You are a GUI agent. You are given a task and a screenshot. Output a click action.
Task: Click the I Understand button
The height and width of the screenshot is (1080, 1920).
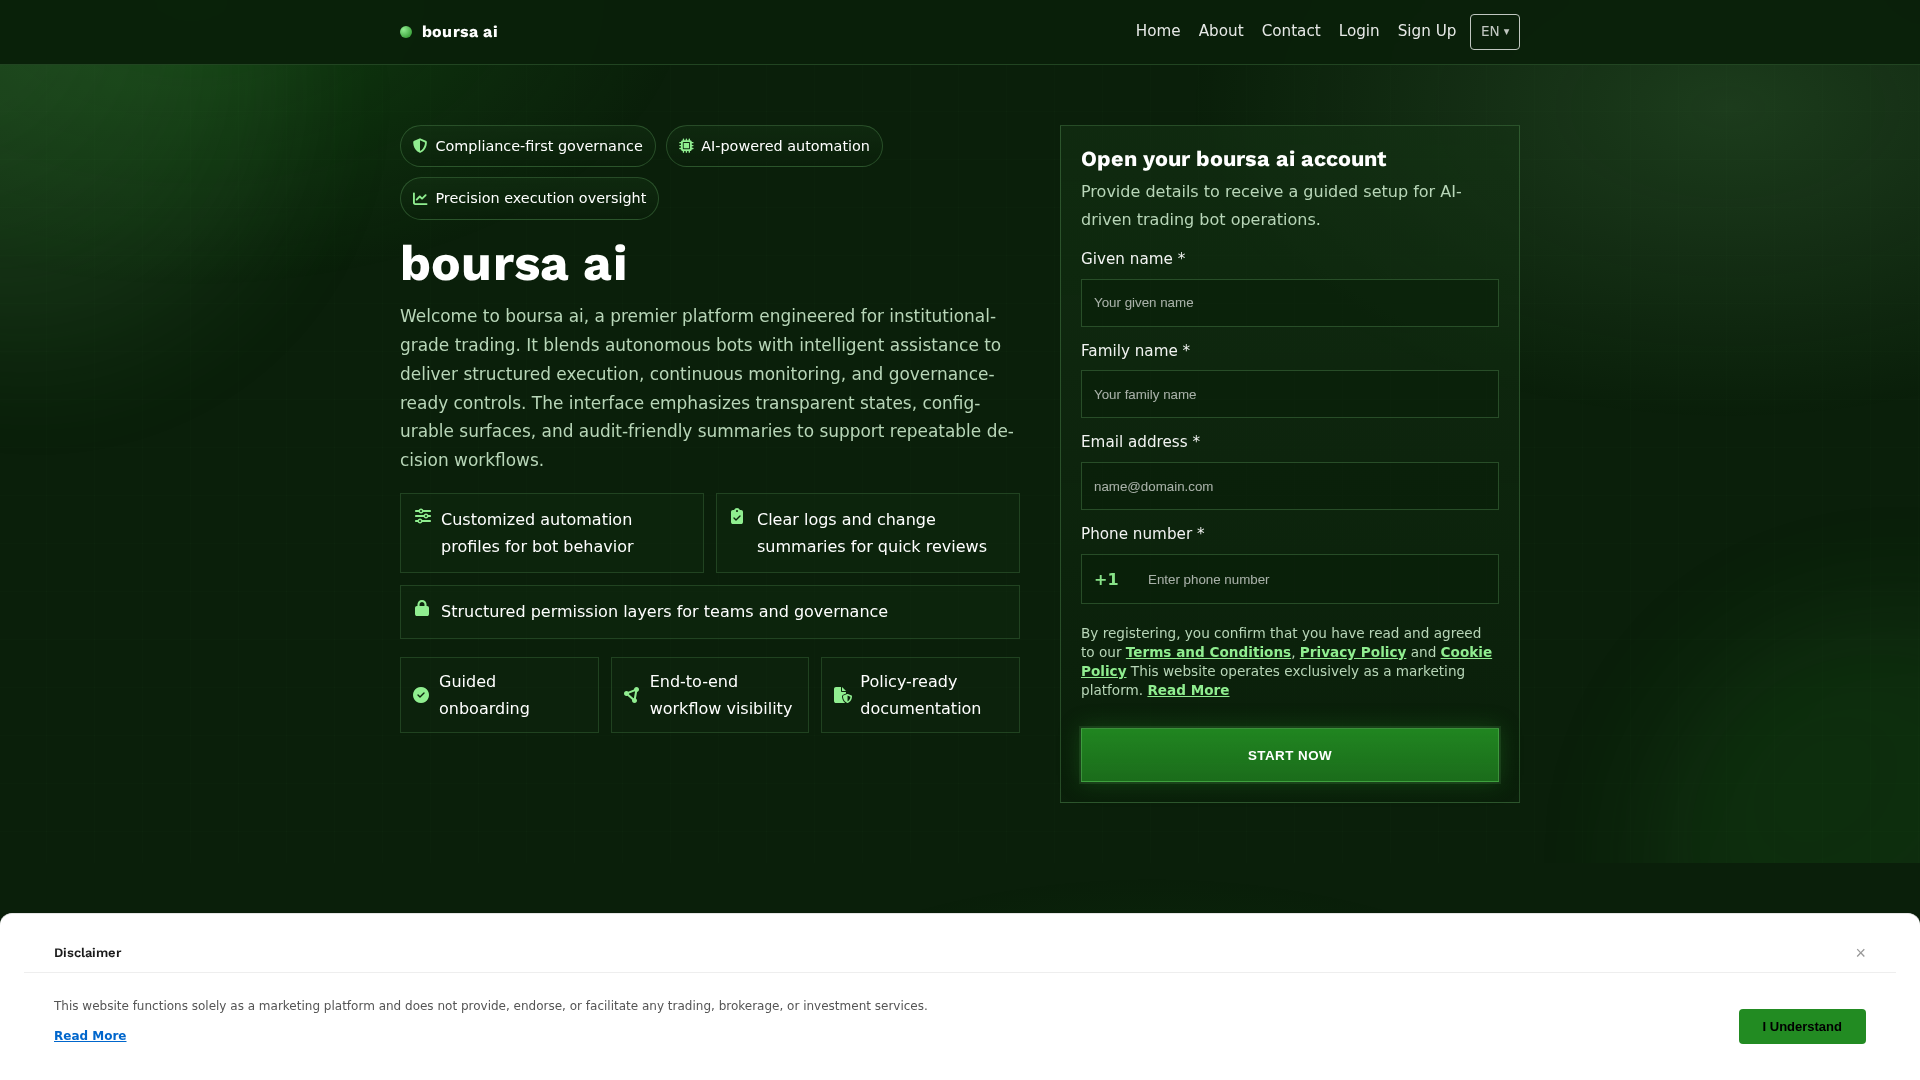[x=1802, y=1027]
